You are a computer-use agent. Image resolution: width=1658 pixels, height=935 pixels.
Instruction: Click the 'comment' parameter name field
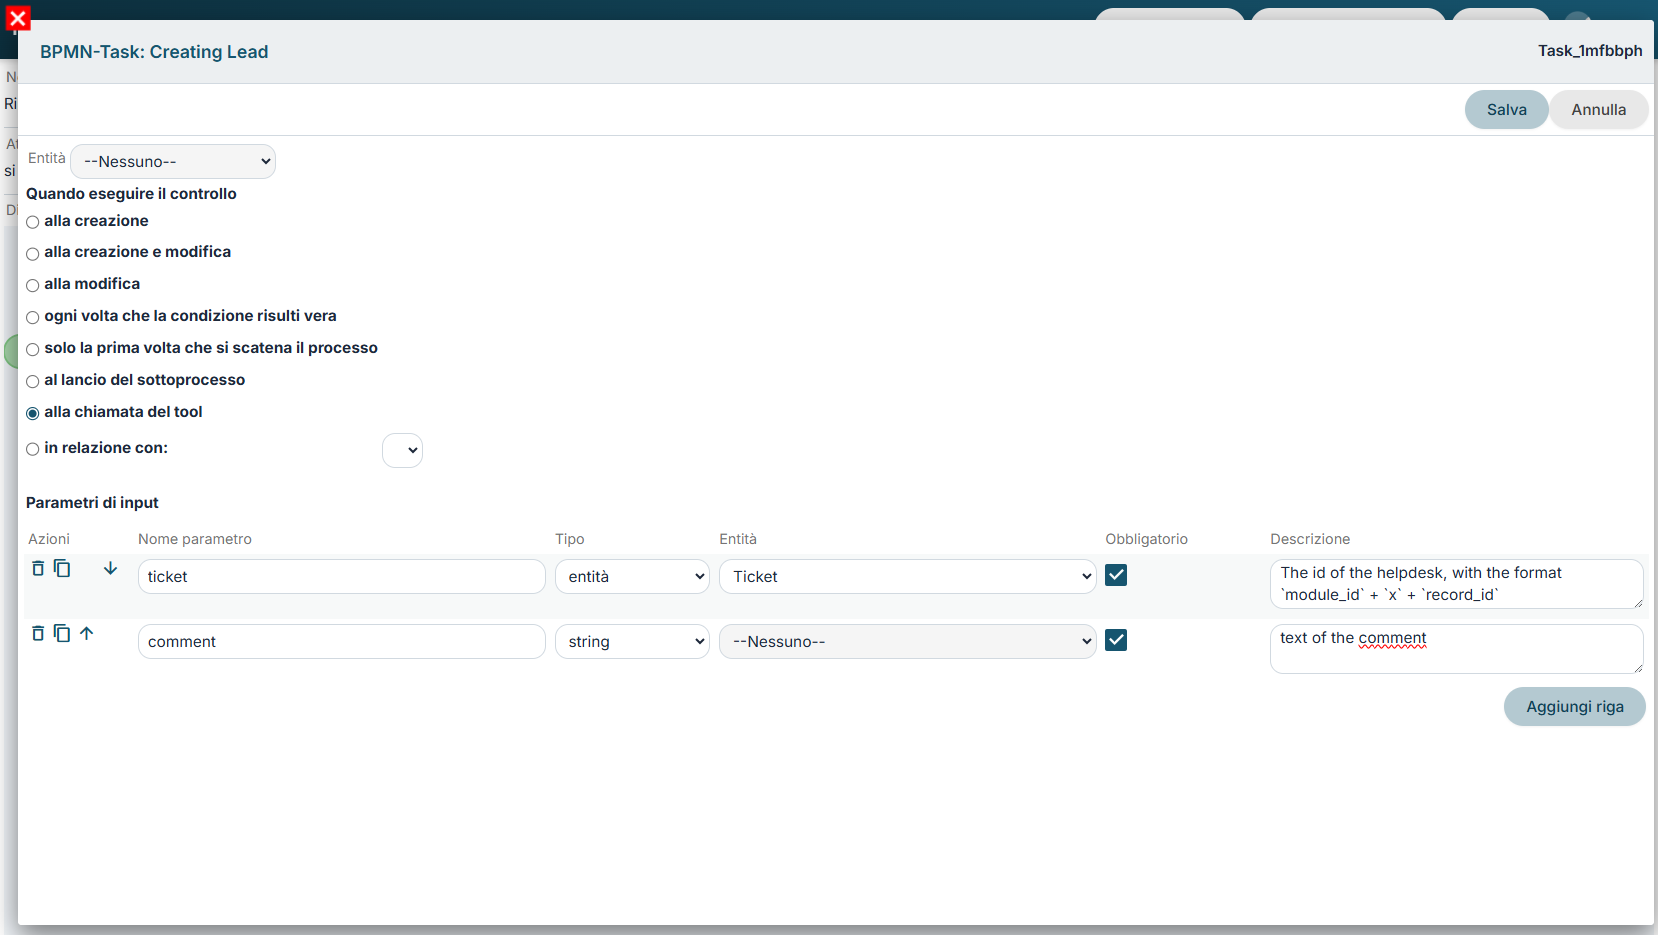[342, 642]
